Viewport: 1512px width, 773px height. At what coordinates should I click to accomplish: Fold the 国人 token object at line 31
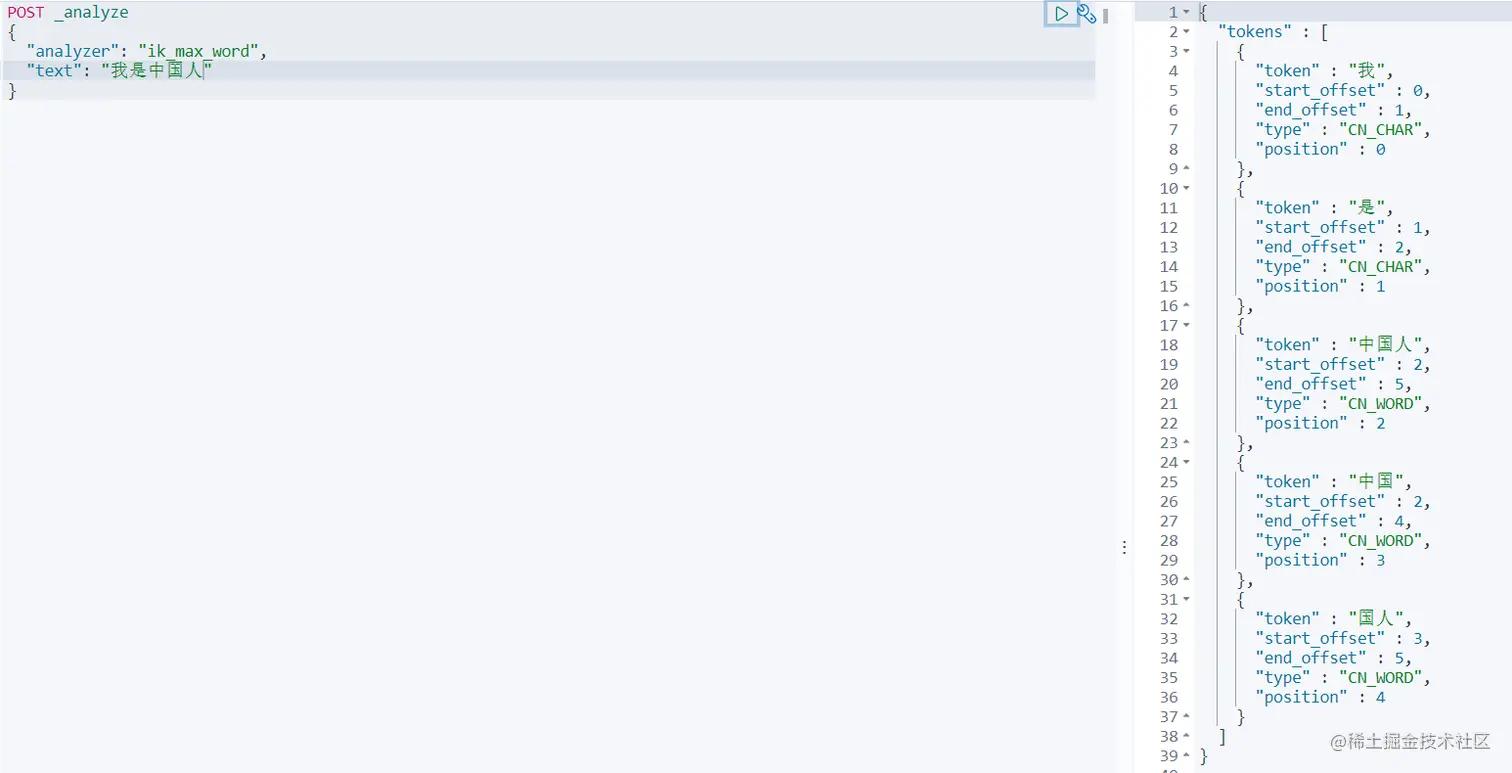pyautogui.click(x=1187, y=599)
